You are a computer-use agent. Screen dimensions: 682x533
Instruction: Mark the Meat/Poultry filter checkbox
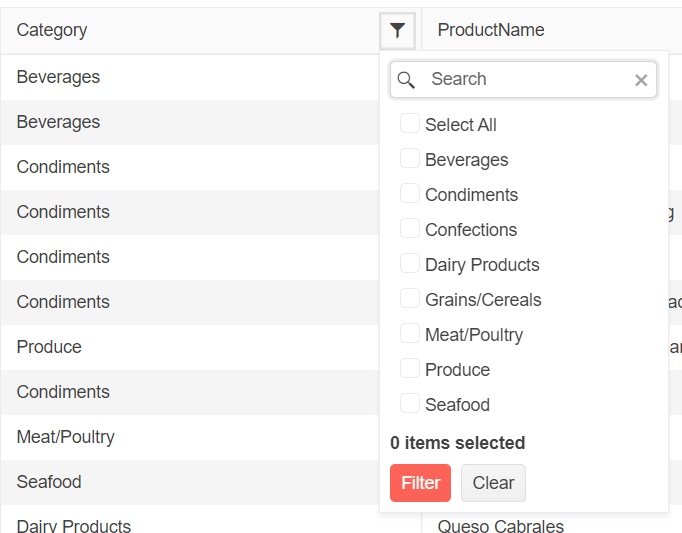410,334
